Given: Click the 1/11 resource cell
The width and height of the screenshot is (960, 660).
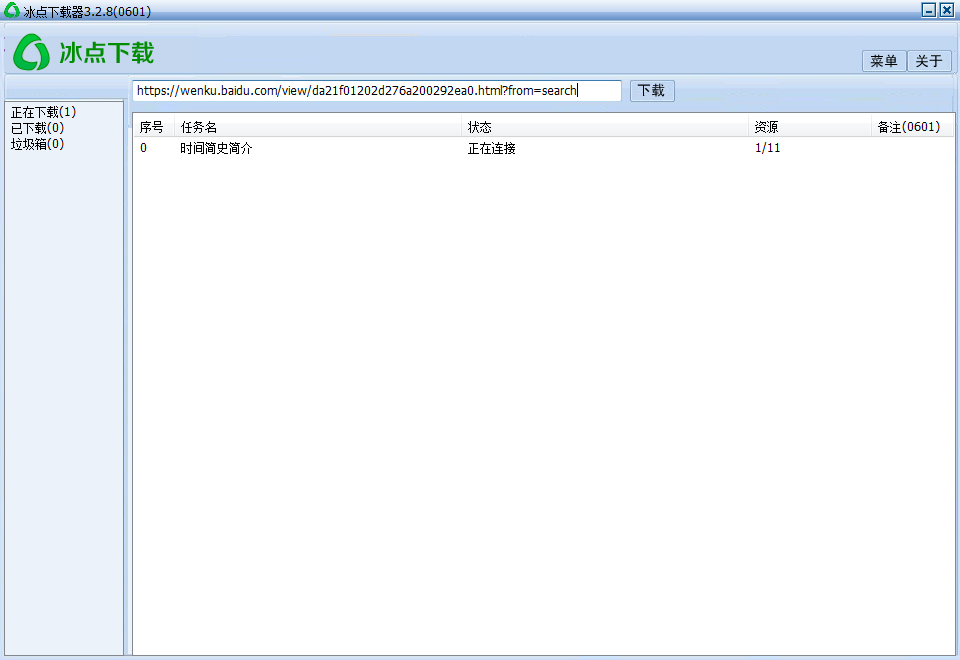Looking at the screenshot, I should pos(768,148).
